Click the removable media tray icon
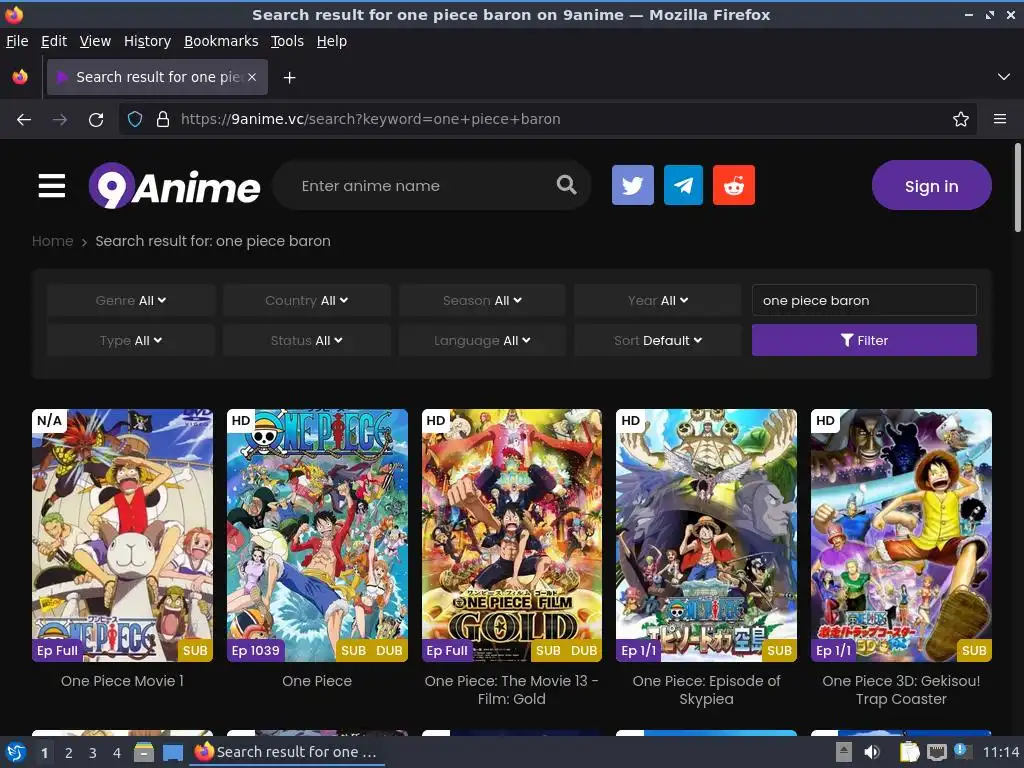 coord(843,752)
